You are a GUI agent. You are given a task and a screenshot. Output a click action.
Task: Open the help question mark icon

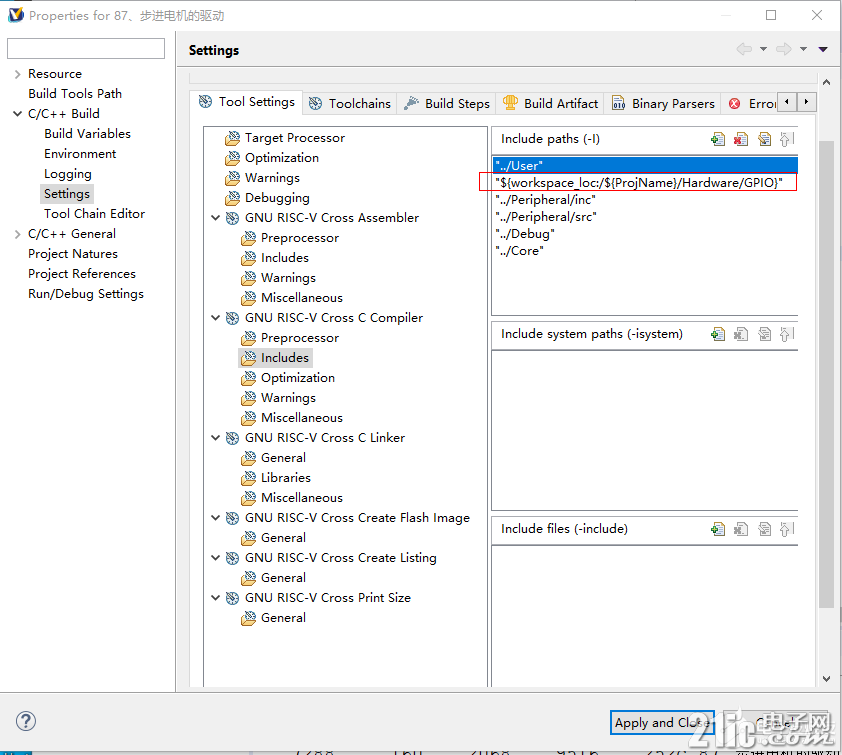click(26, 721)
